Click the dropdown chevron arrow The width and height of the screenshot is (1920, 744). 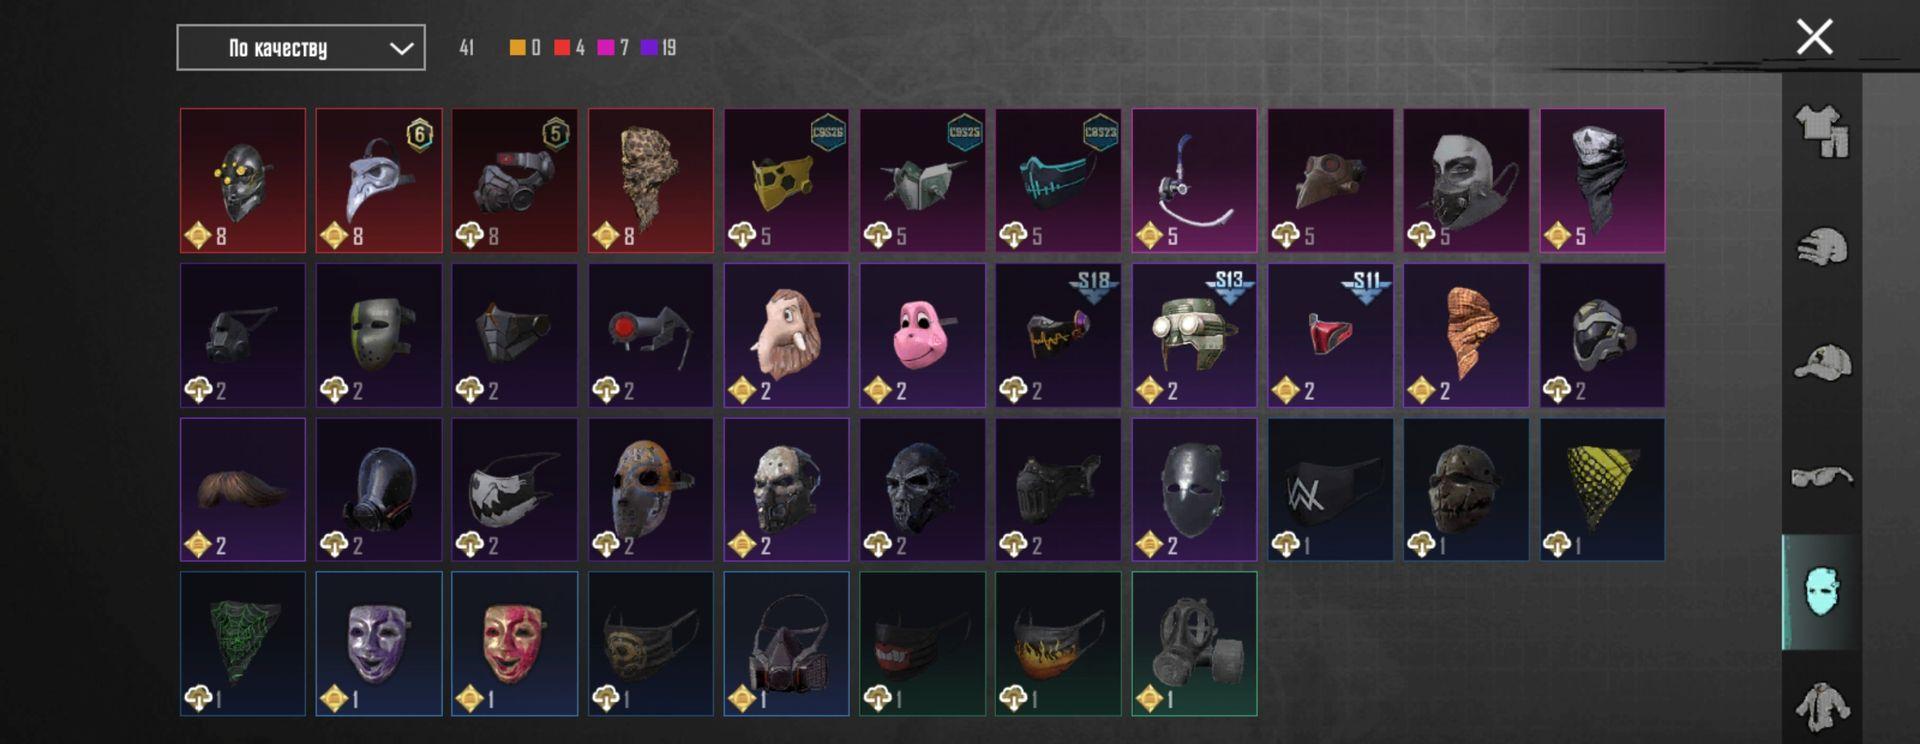point(401,48)
